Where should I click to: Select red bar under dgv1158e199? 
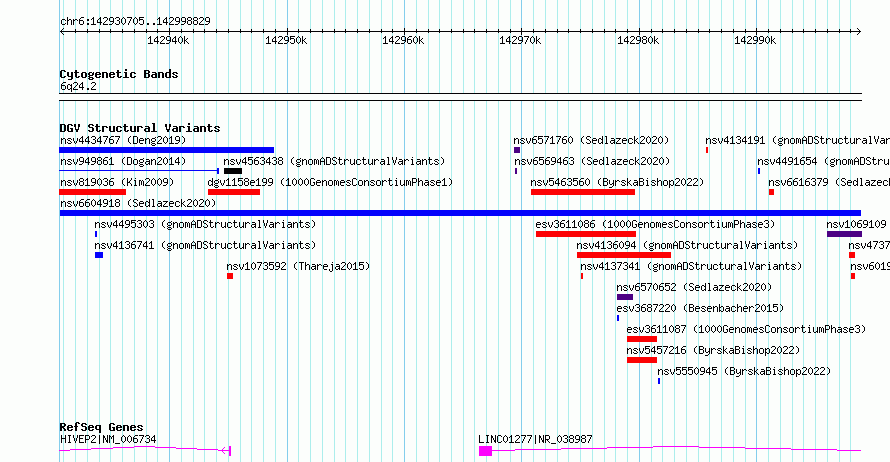point(234,192)
